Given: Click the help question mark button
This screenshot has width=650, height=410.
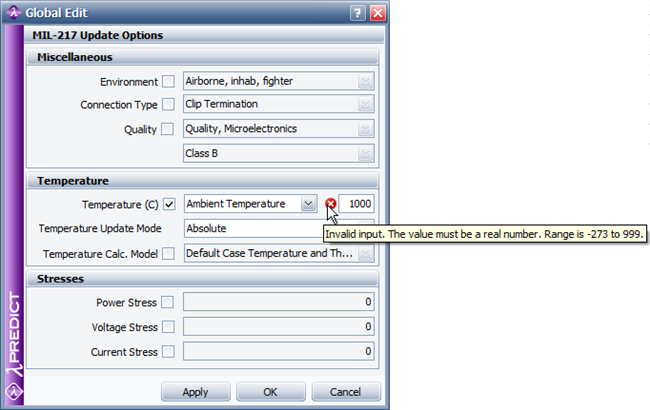Looking at the screenshot, I should click(x=357, y=13).
